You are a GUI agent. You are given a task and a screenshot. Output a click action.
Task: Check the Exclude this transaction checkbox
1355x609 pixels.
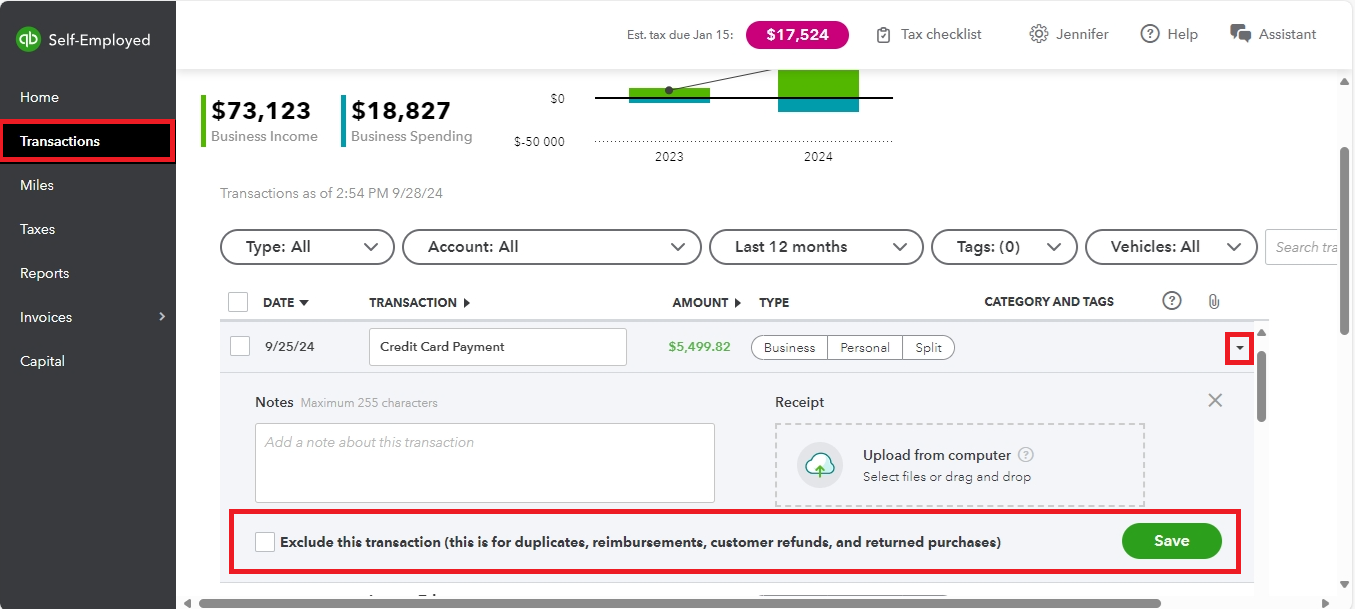tap(265, 542)
